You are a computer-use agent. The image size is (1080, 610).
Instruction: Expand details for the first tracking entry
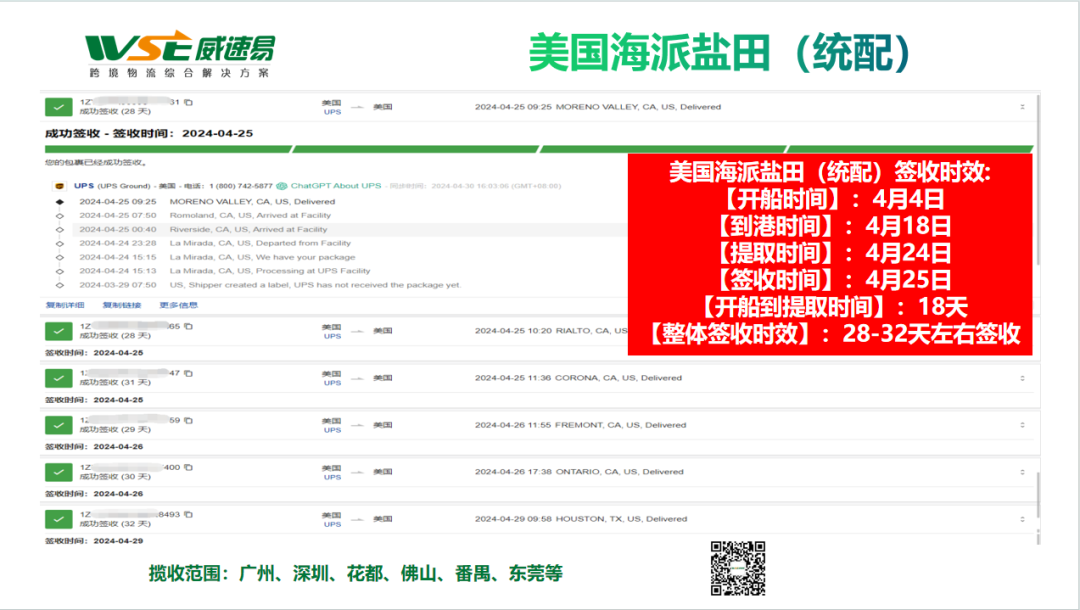(x=1022, y=106)
